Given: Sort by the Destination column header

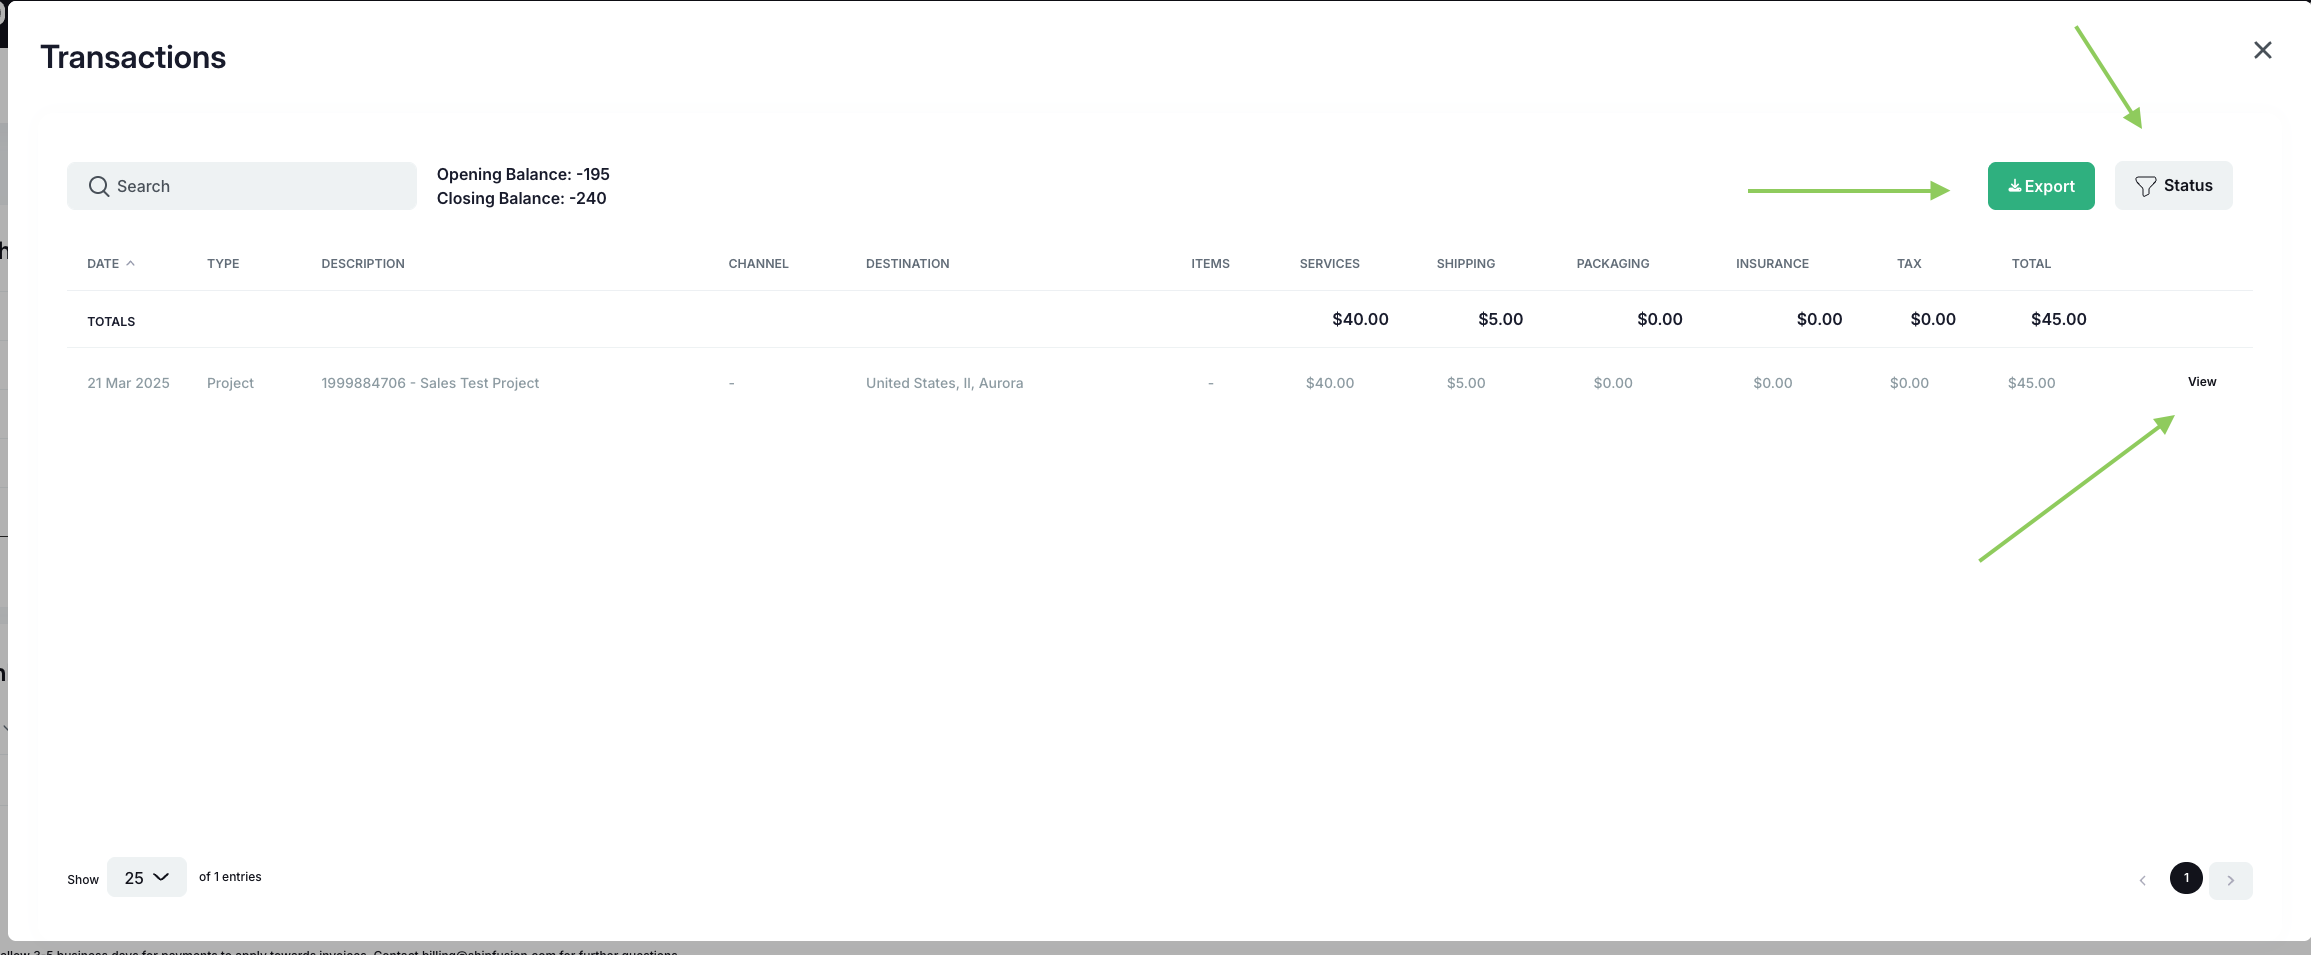Looking at the screenshot, I should pos(907,264).
